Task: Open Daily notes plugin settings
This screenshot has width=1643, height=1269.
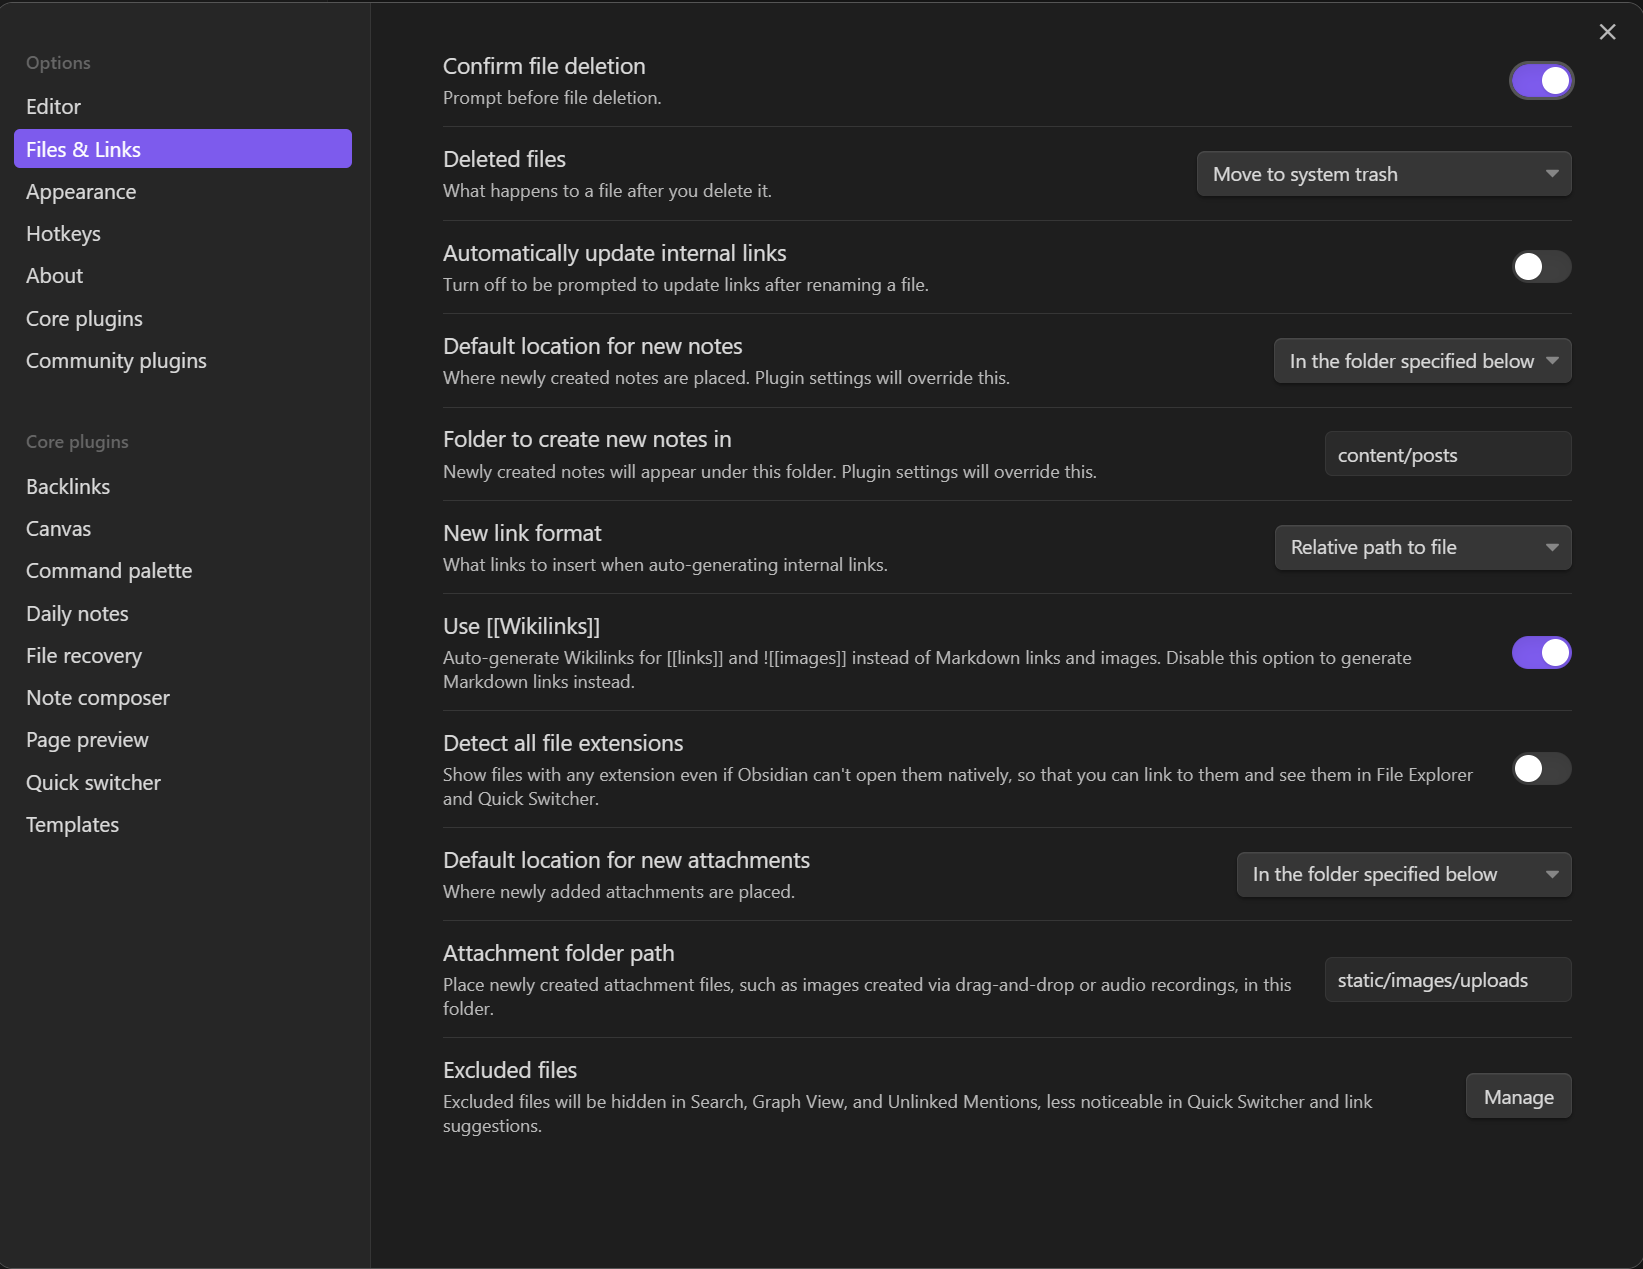Action: click(76, 613)
